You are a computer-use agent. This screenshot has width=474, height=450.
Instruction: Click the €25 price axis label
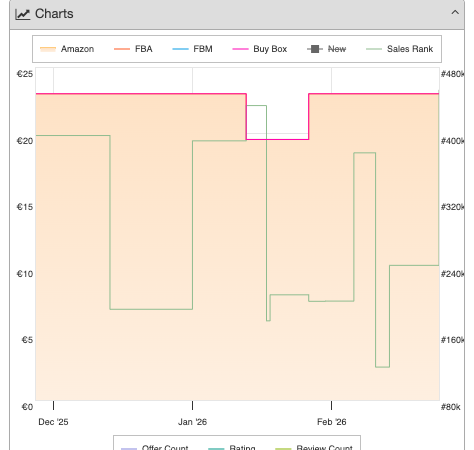(x=25, y=74)
